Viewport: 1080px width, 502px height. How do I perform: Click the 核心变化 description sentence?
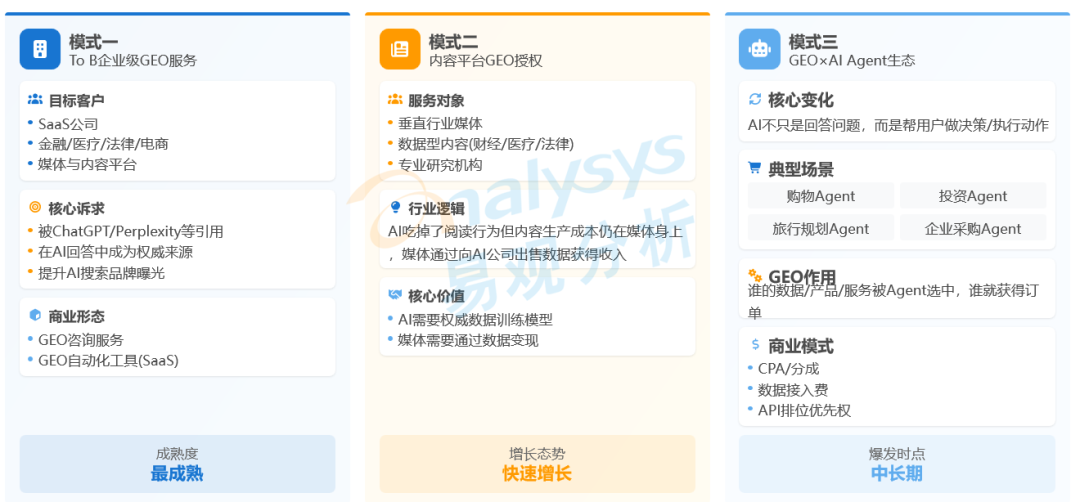coord(898,125)
